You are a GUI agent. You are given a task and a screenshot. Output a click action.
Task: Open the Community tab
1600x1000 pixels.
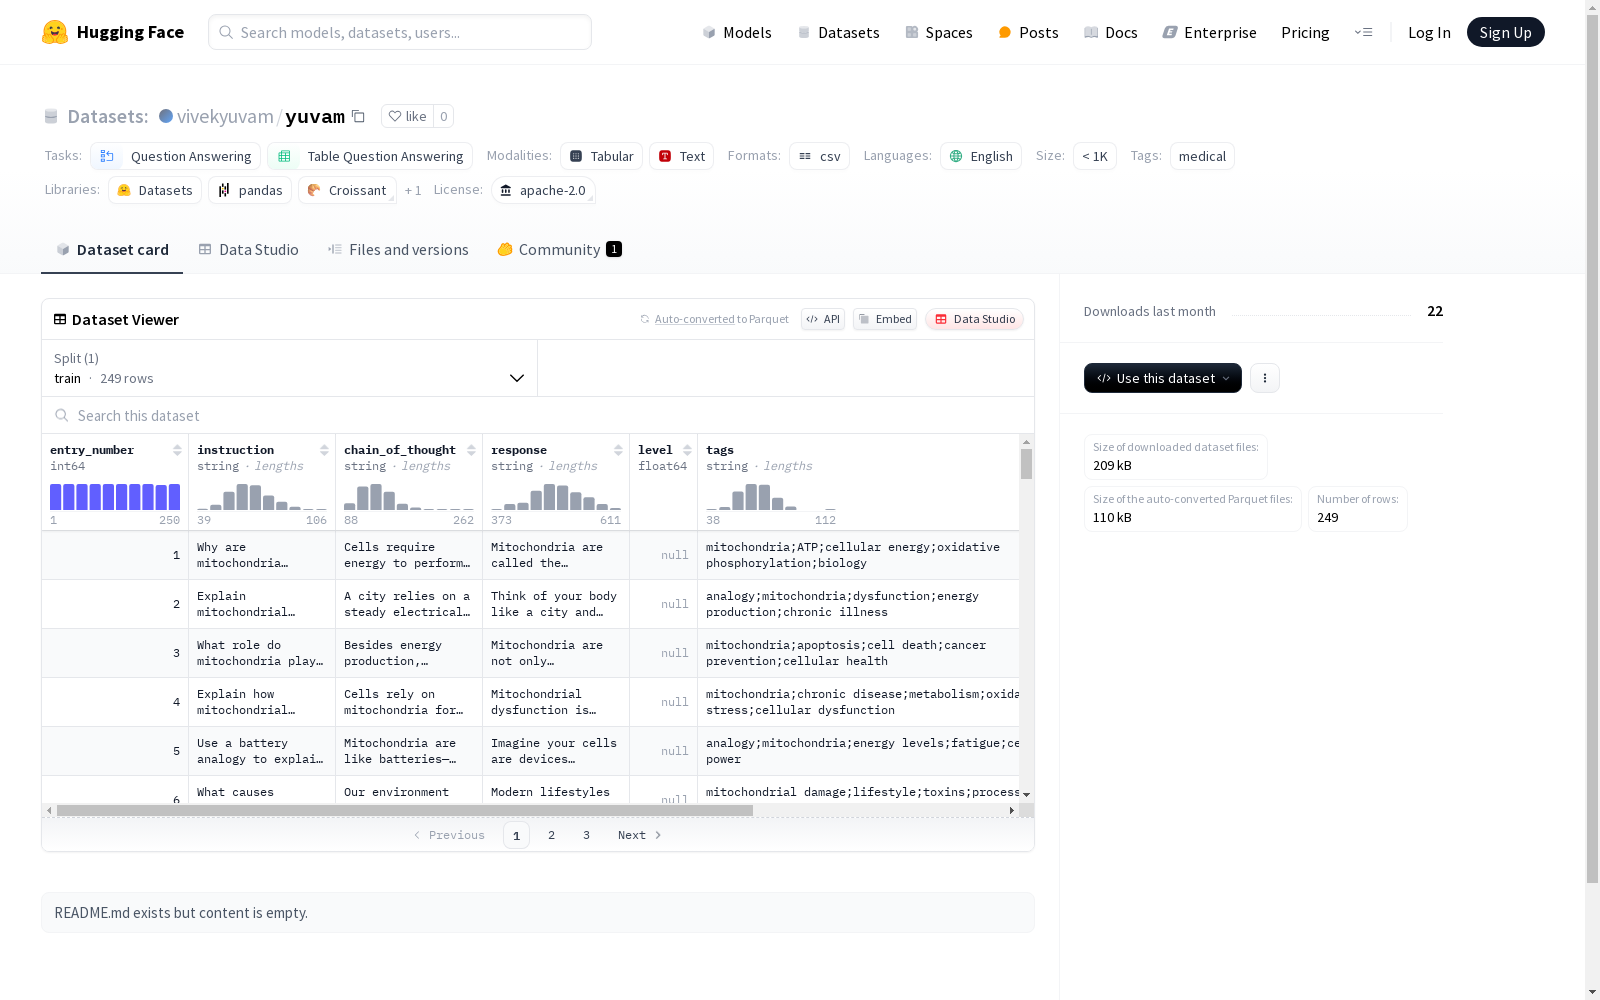point(559,250)
